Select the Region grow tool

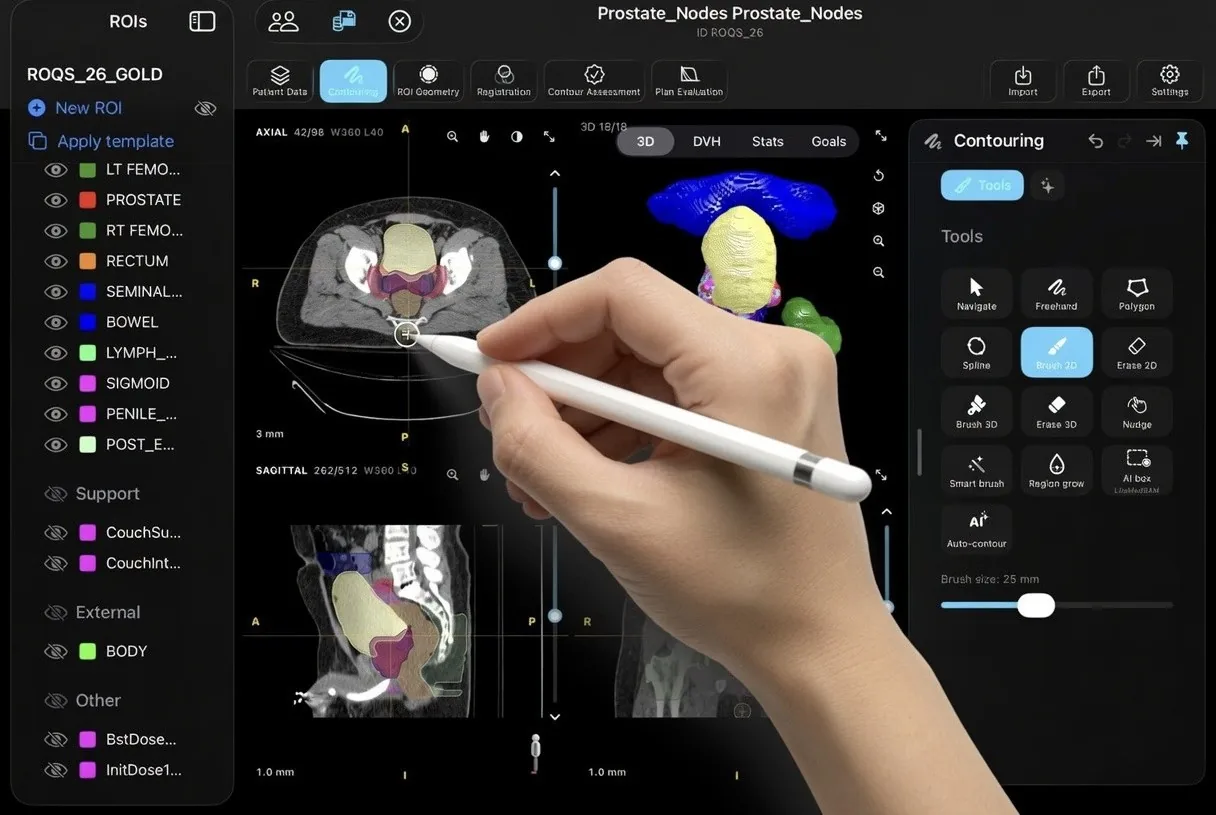(x=1056, y=471)
